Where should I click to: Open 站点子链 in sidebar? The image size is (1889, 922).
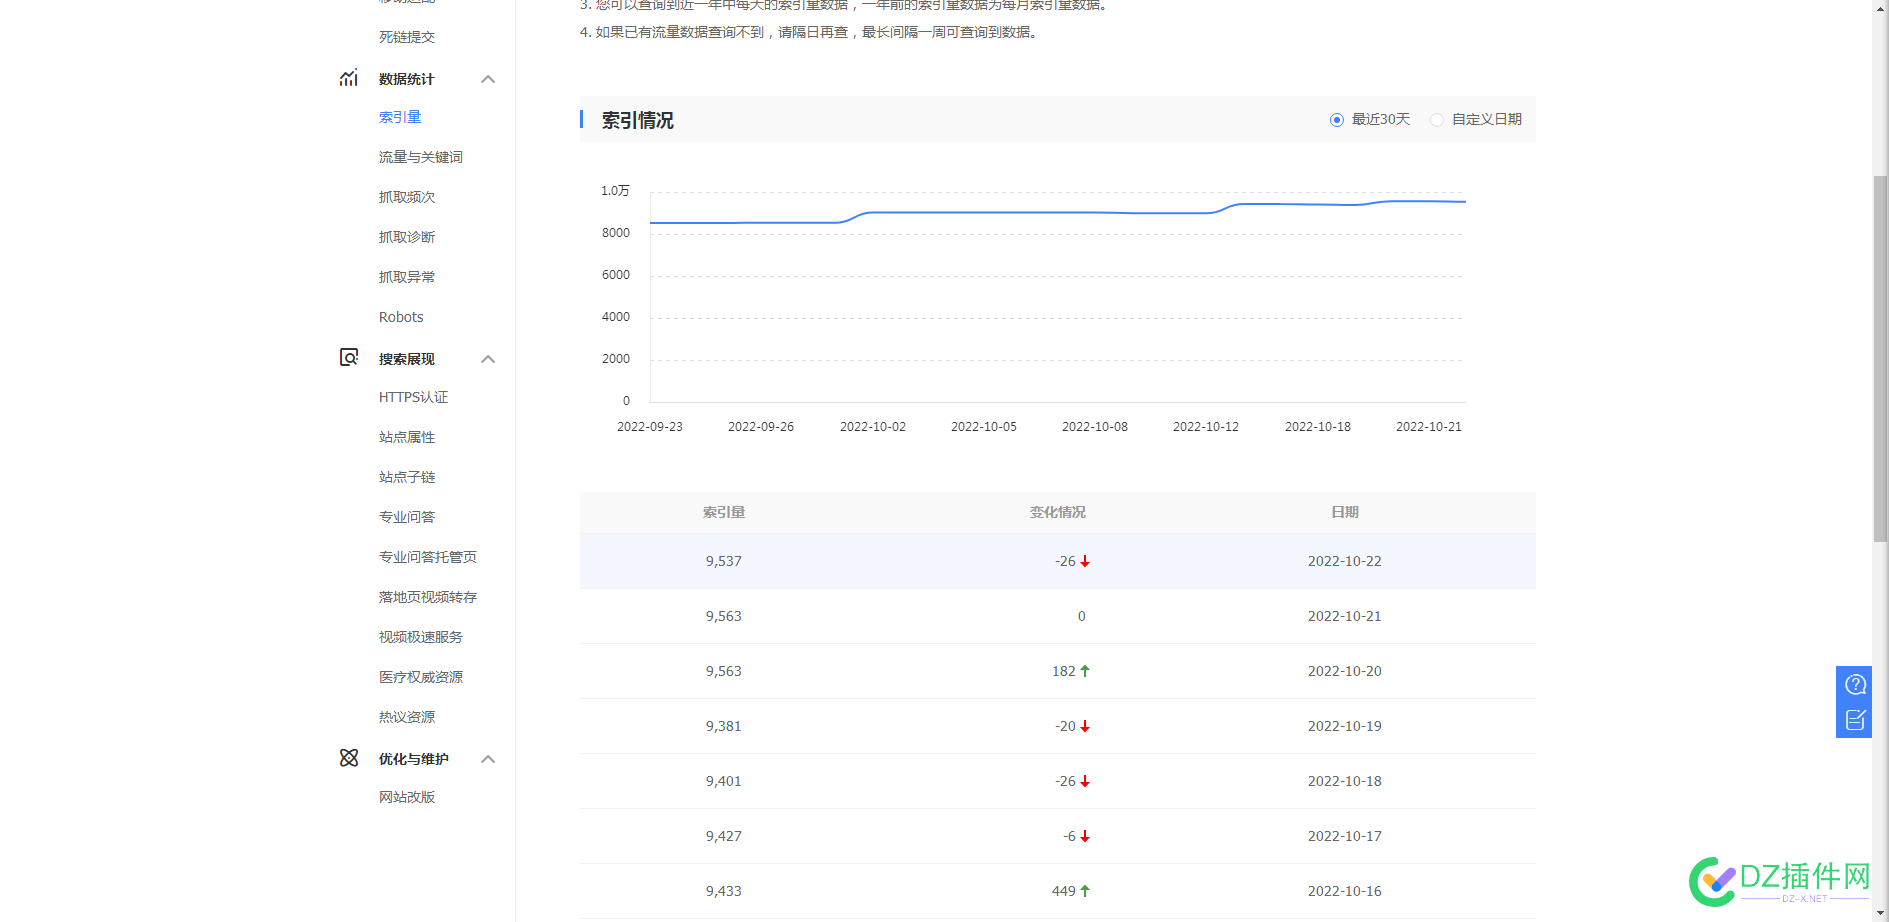click(407, 477)
